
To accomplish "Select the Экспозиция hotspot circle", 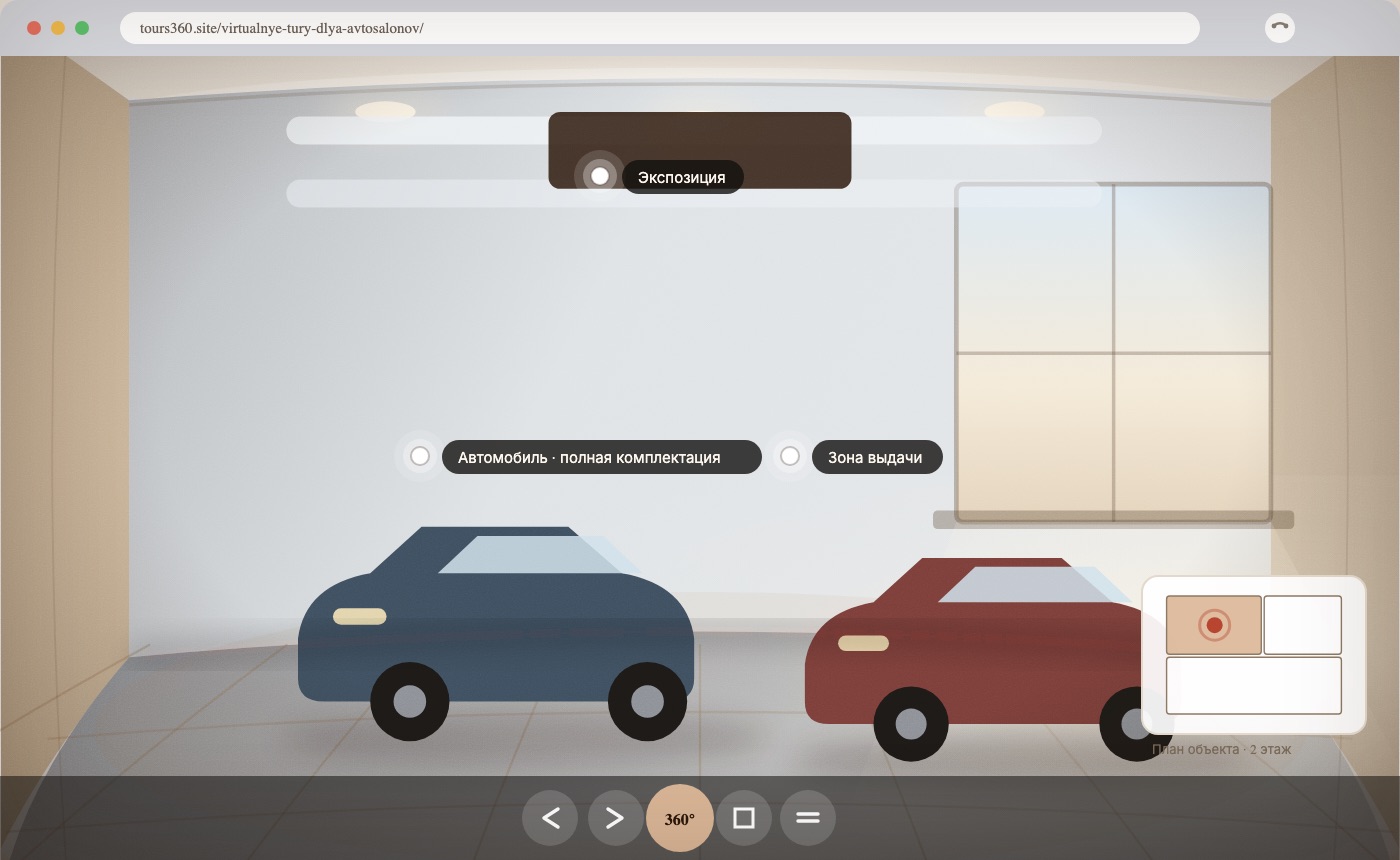I will [599, 176].
